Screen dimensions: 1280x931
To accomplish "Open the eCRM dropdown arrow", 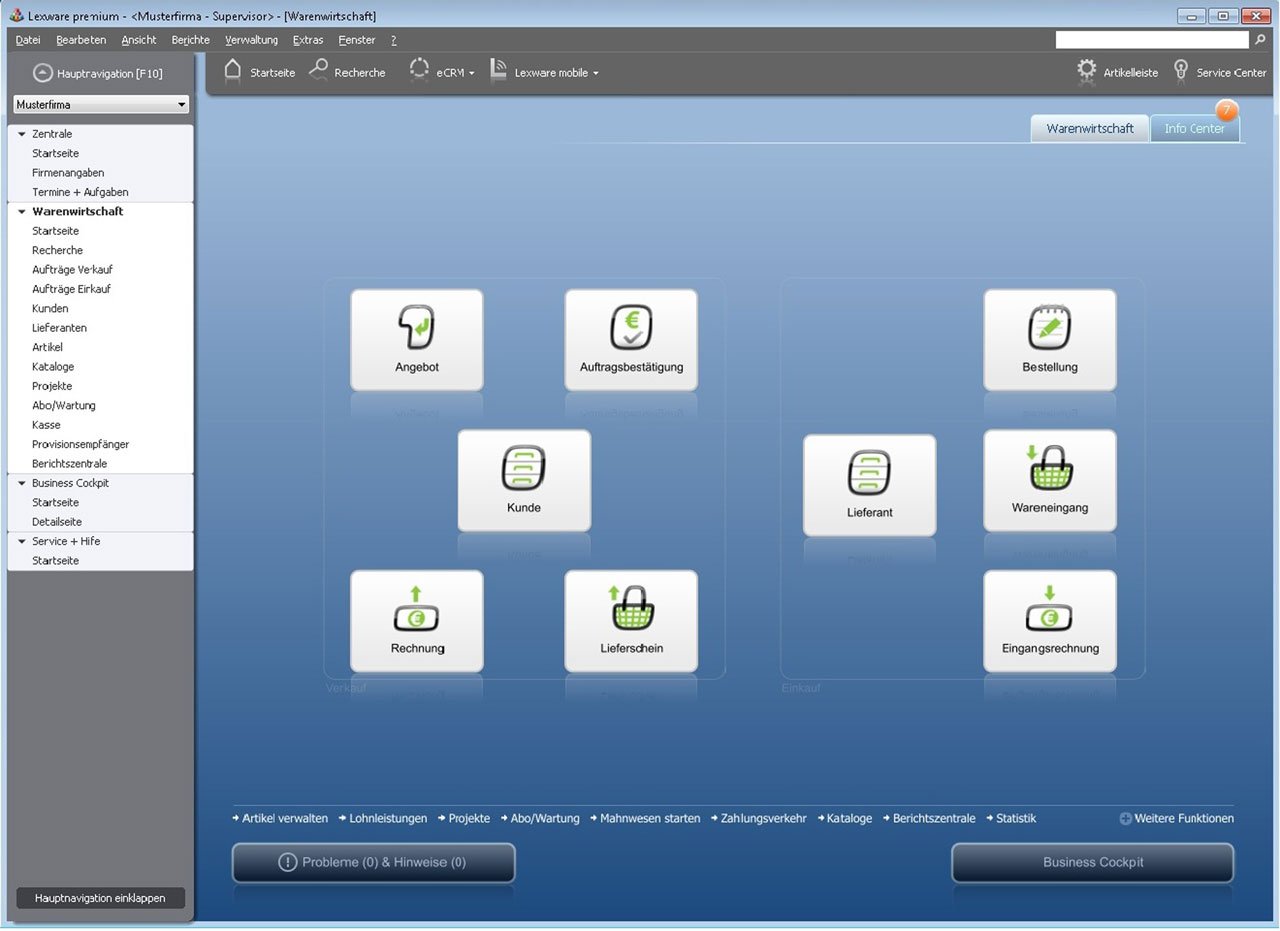I will (471, 74).
